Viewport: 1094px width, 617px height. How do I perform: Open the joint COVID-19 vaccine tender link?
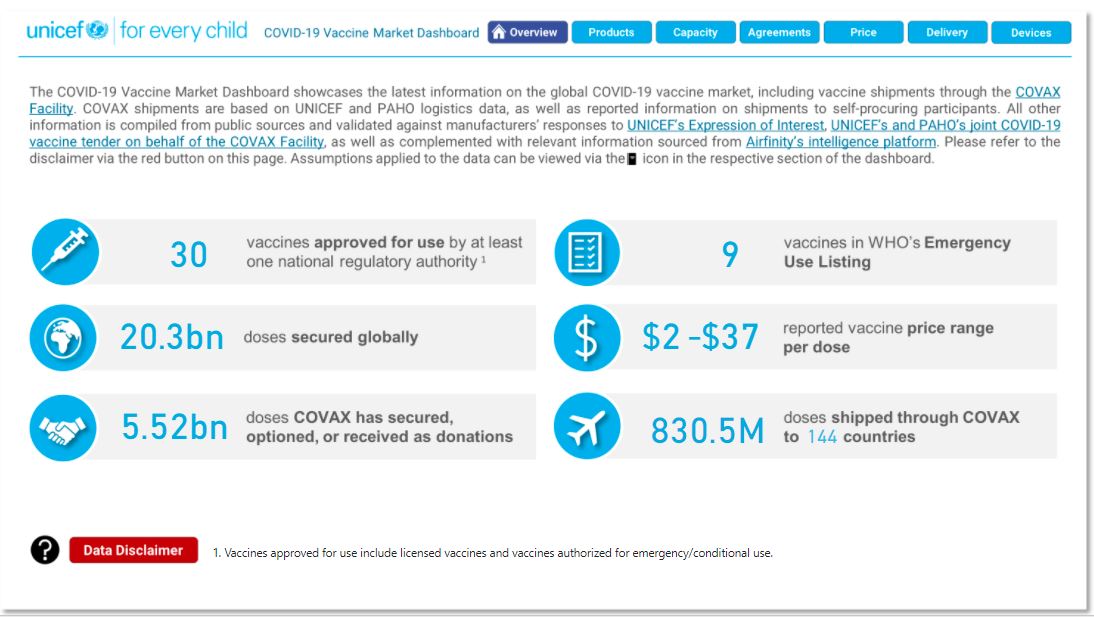click(945, 125)
